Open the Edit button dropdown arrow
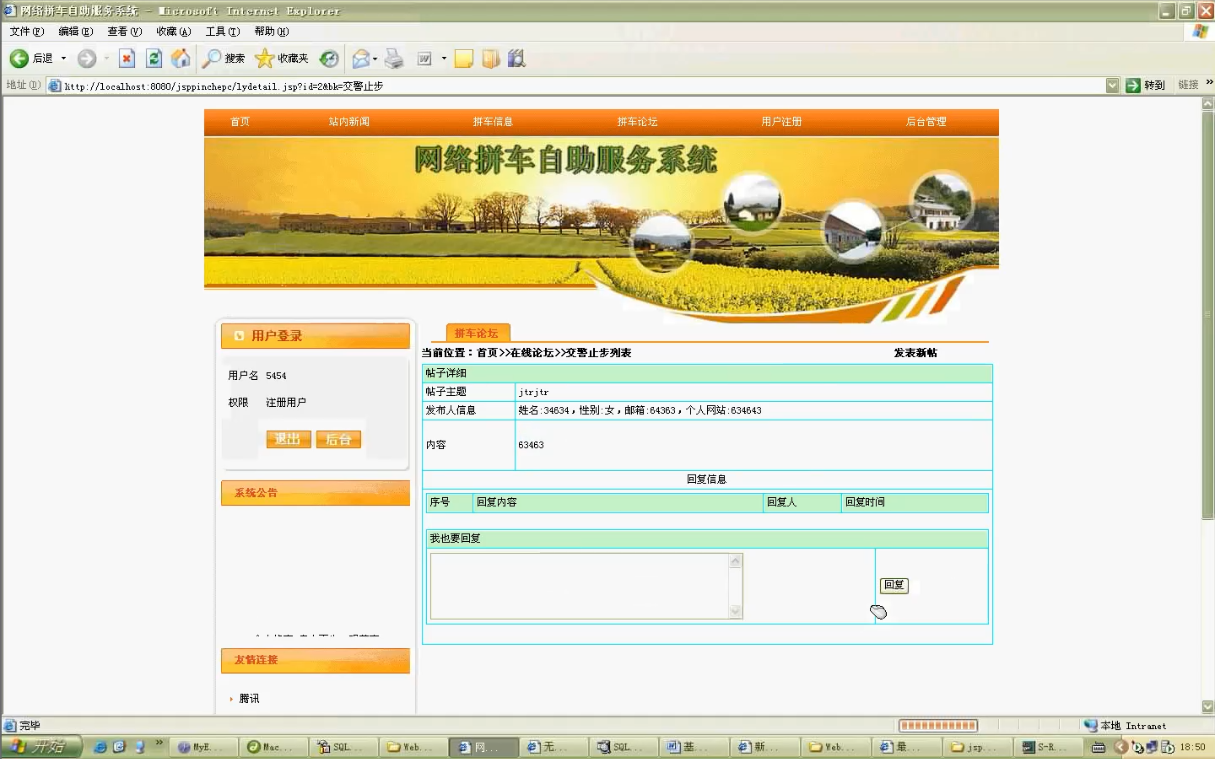 [444, 59]
